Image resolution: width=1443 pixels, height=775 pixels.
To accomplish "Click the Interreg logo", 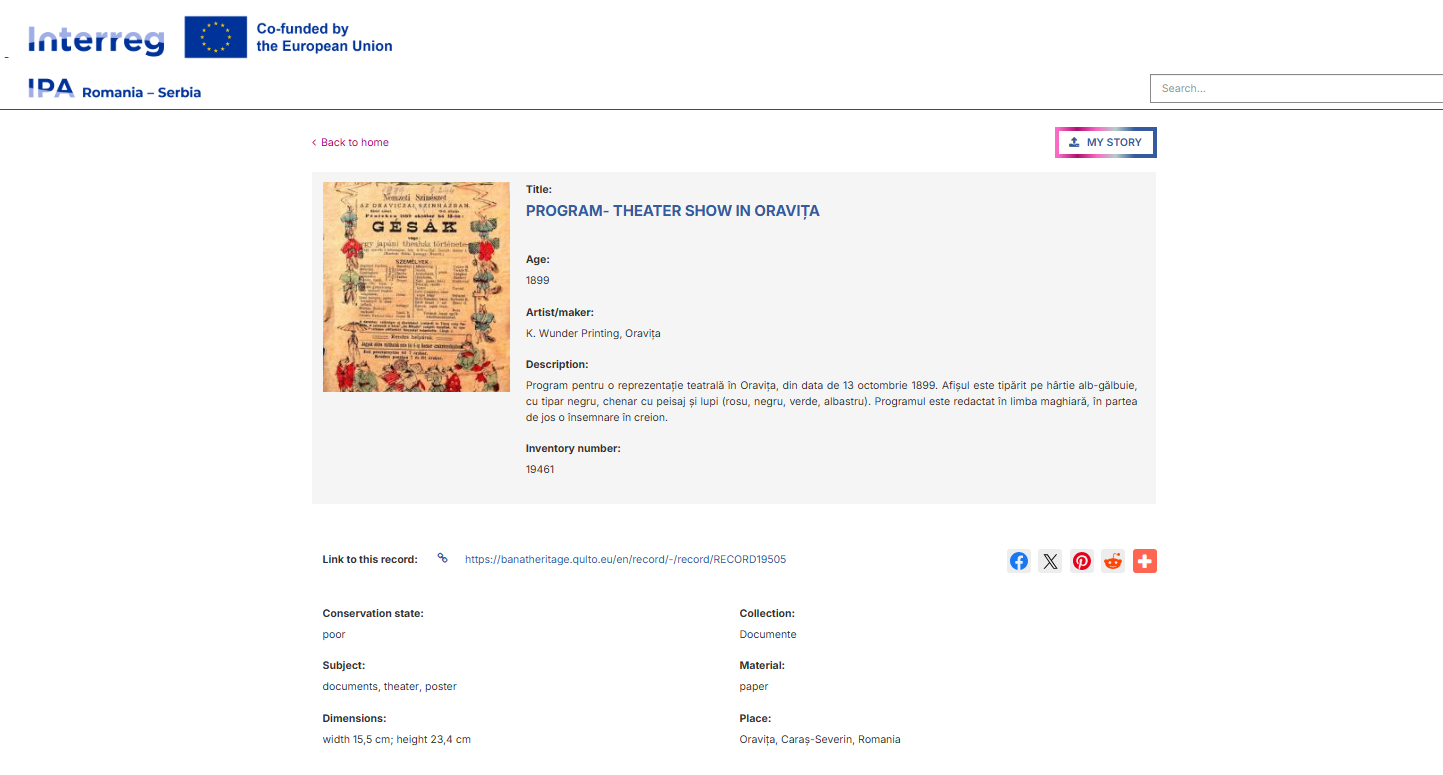I will tap(97, 39).
